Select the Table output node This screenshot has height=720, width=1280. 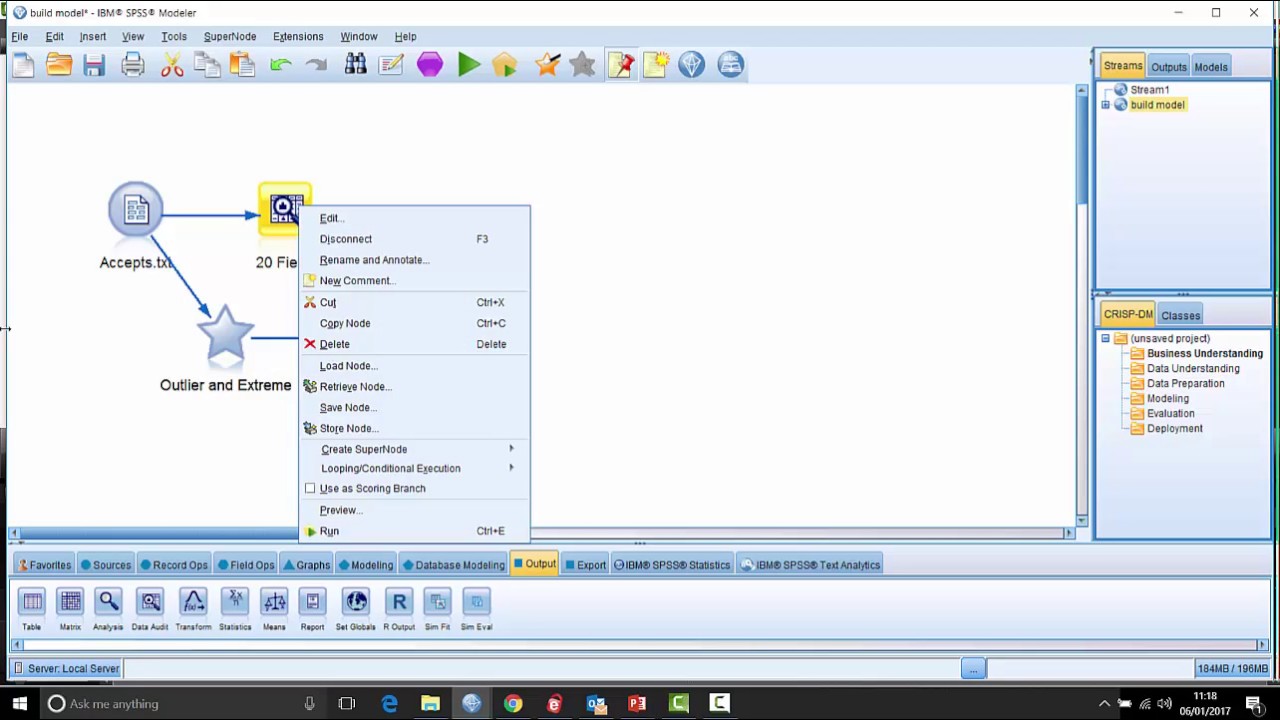click(x=32, y=609)
